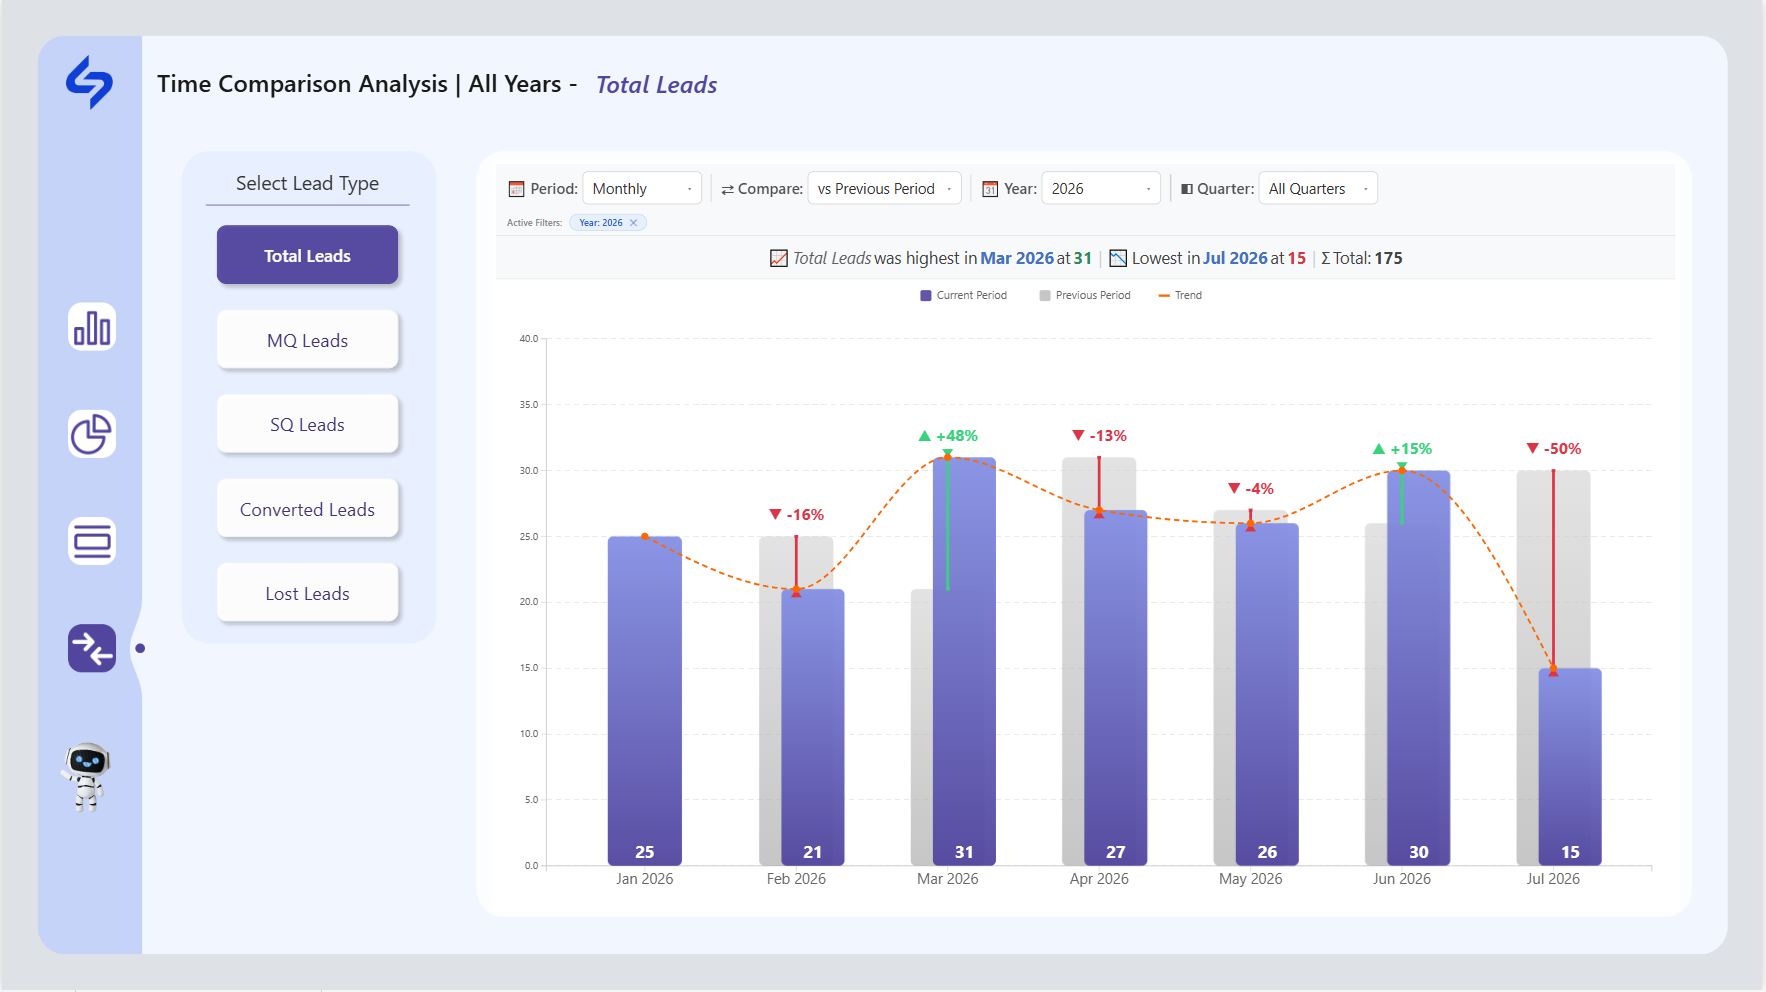The height and width of the screenshot is (992, 1766).
Task: Click the calendar icon beside Year
Action: 990,189
